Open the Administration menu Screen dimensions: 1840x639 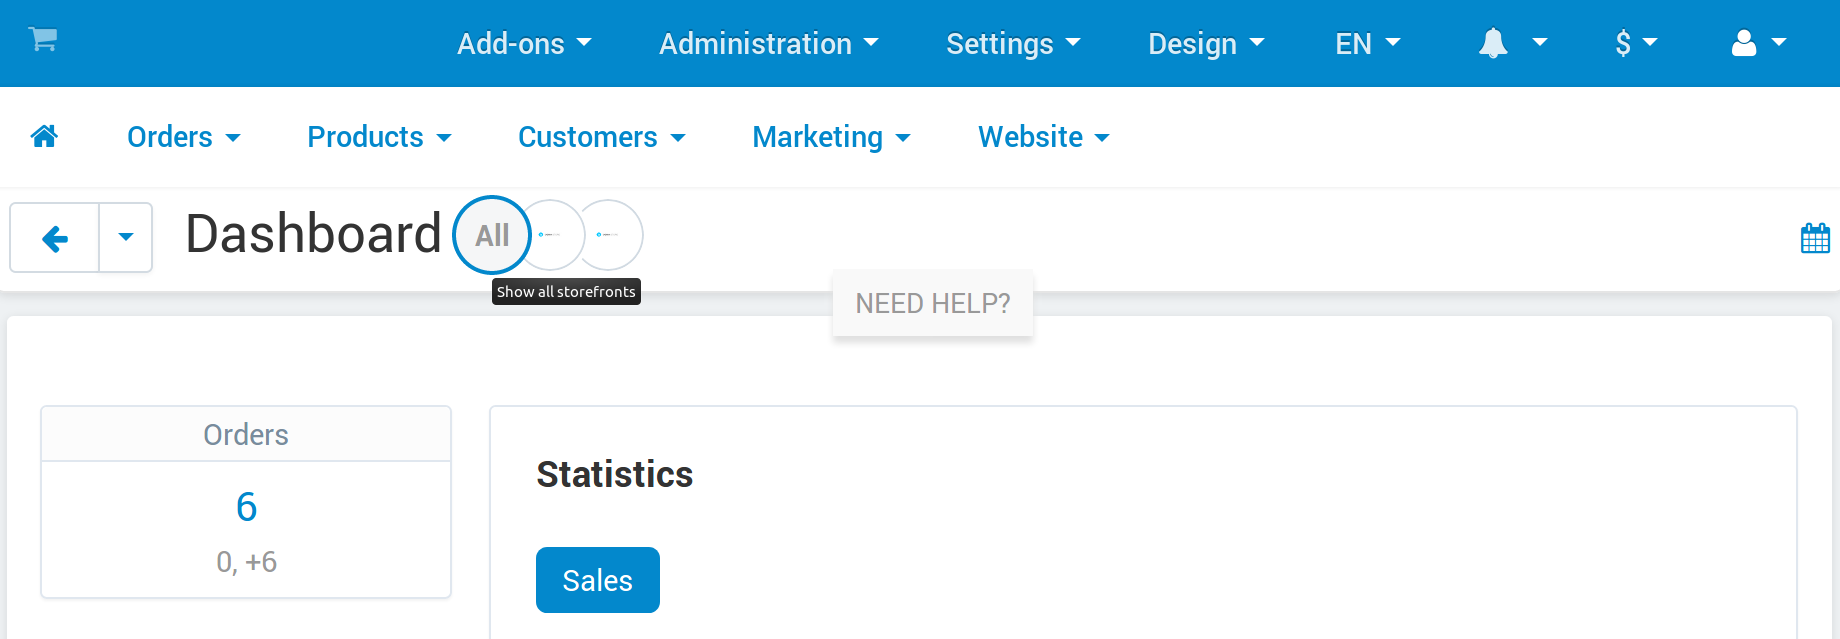tap(768, 44)
